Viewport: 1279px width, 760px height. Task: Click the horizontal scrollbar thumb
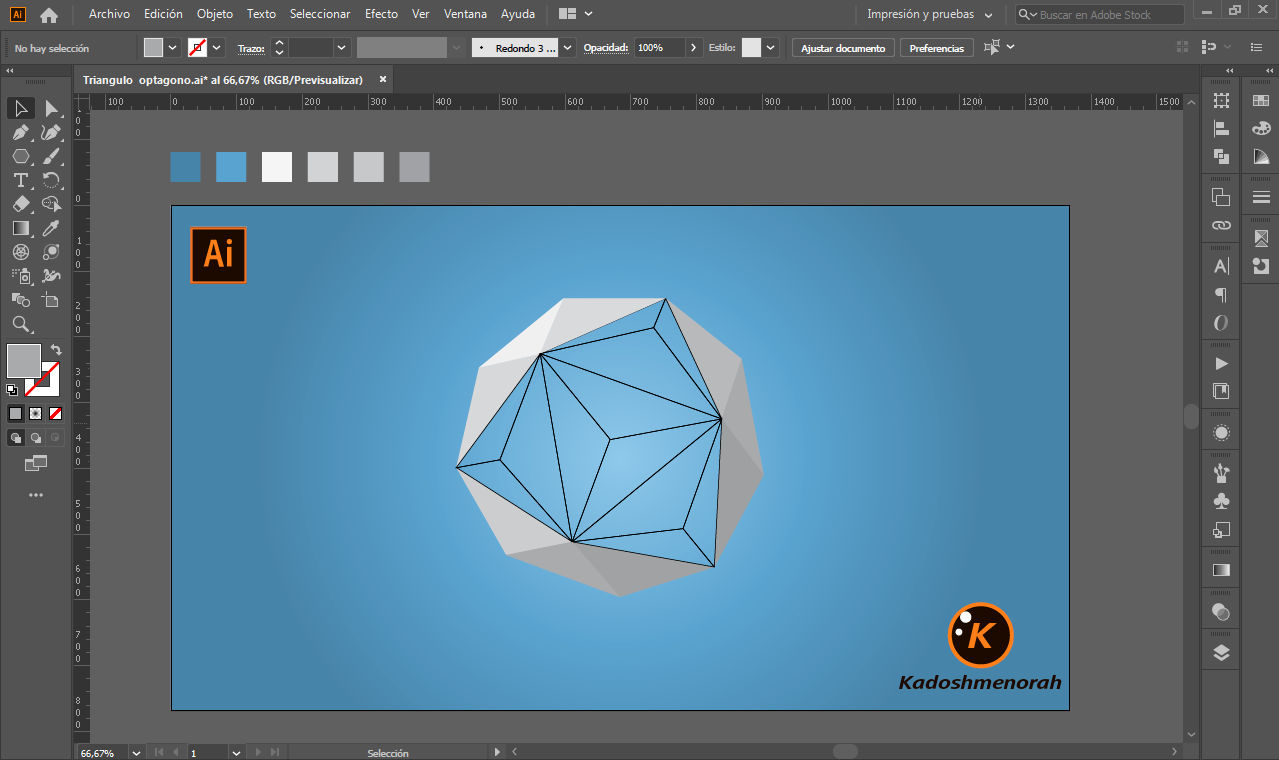(x=845, y=752)
